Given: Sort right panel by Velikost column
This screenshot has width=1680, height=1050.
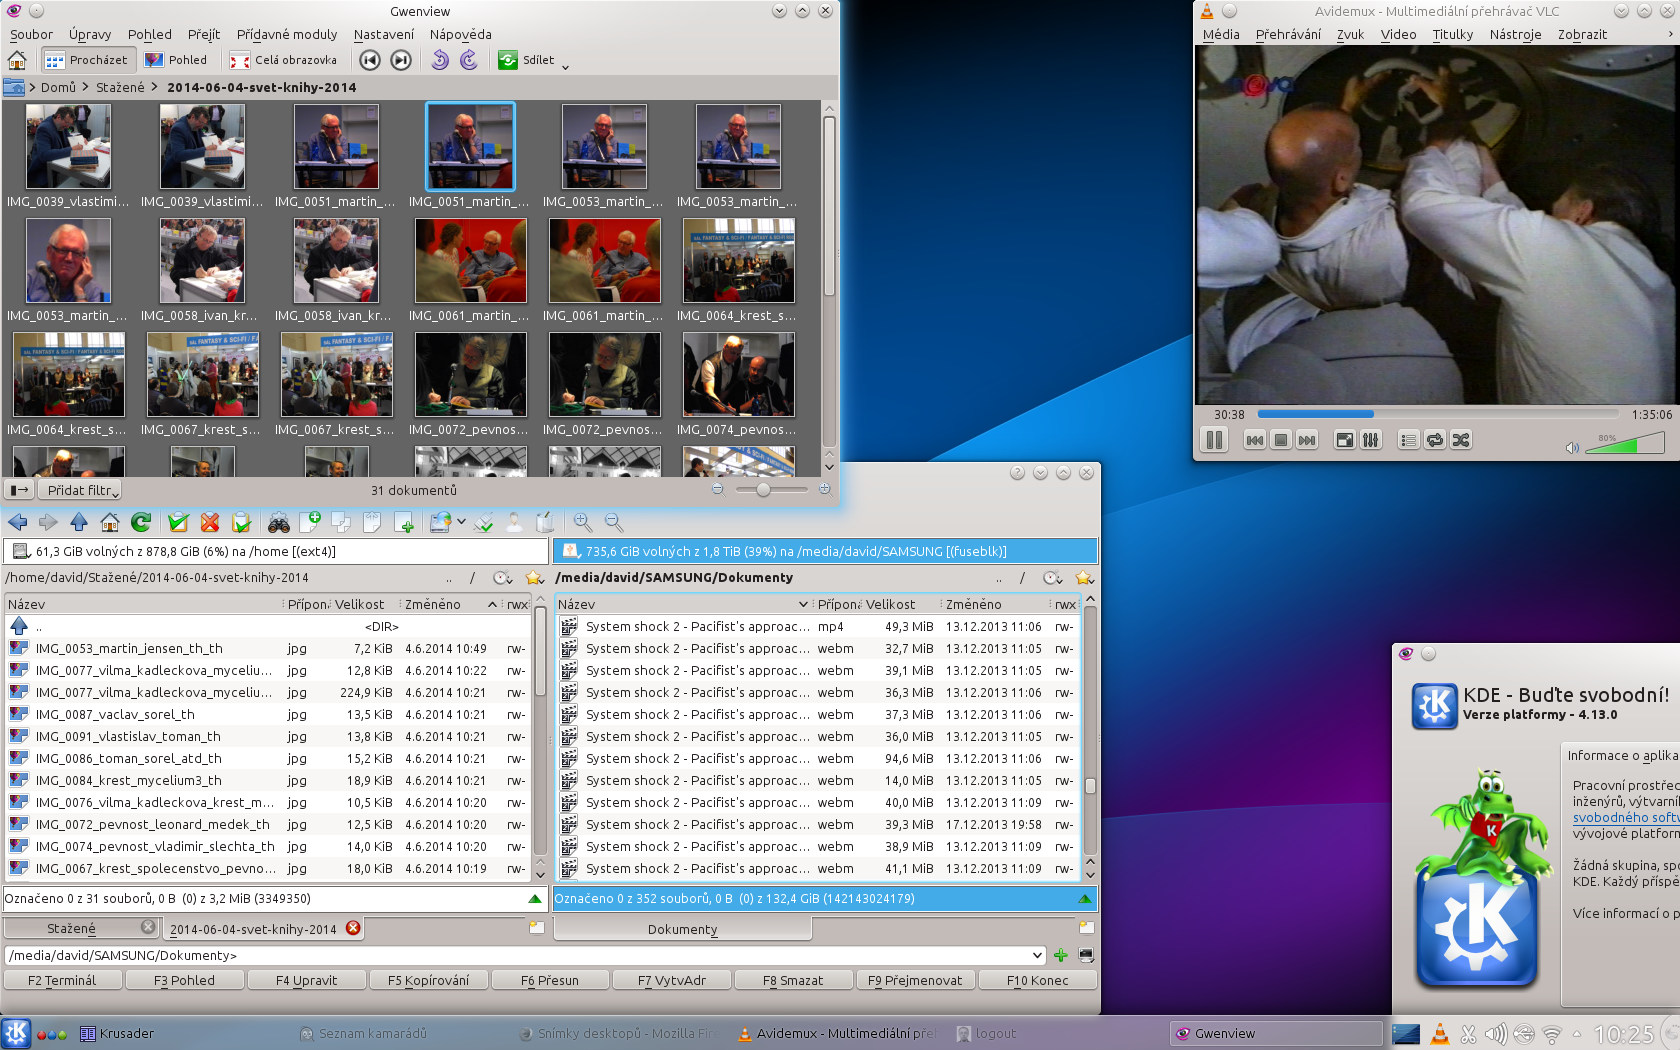Looking at the screenshot, I should point(890,604).
